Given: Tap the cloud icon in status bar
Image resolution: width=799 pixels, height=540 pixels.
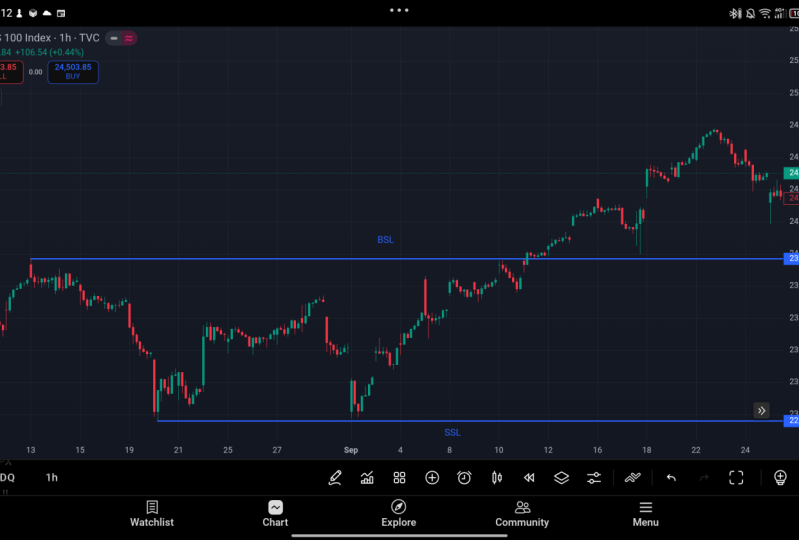Looking at the screenshot, I should tap(47, 13).
